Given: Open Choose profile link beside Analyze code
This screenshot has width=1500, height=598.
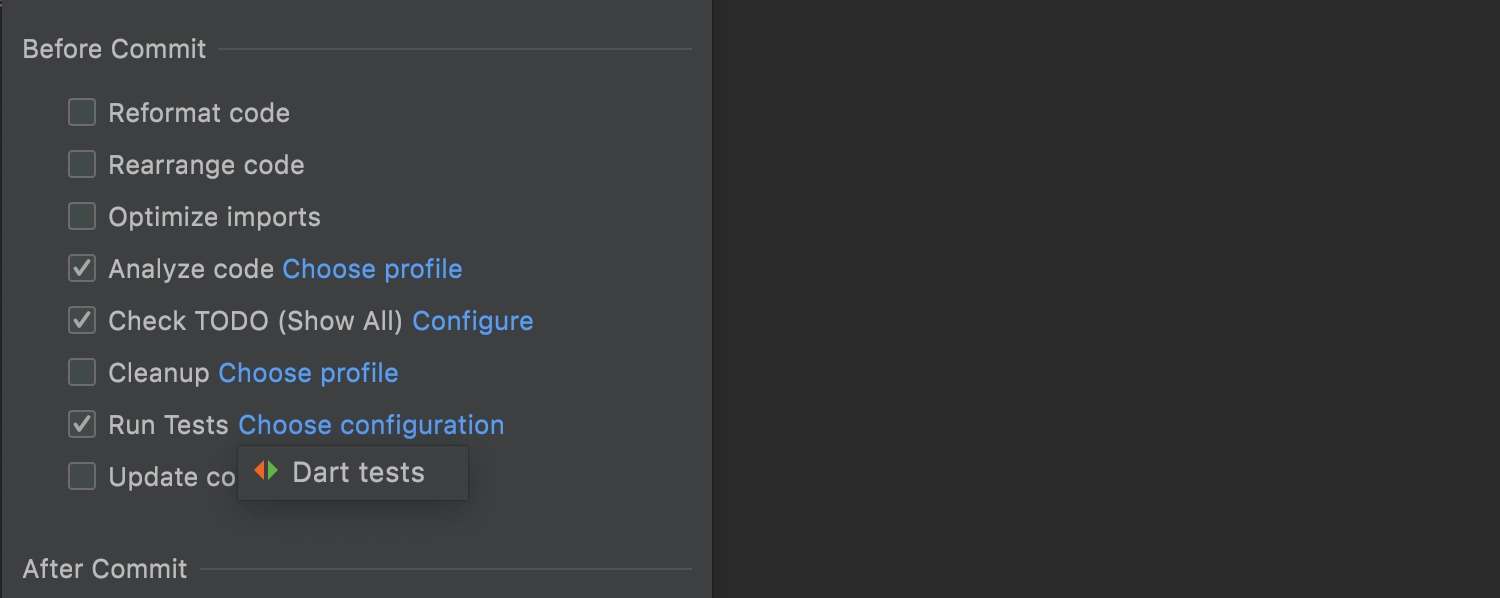Looking at the screenshot, I should (x=372, y=269).
